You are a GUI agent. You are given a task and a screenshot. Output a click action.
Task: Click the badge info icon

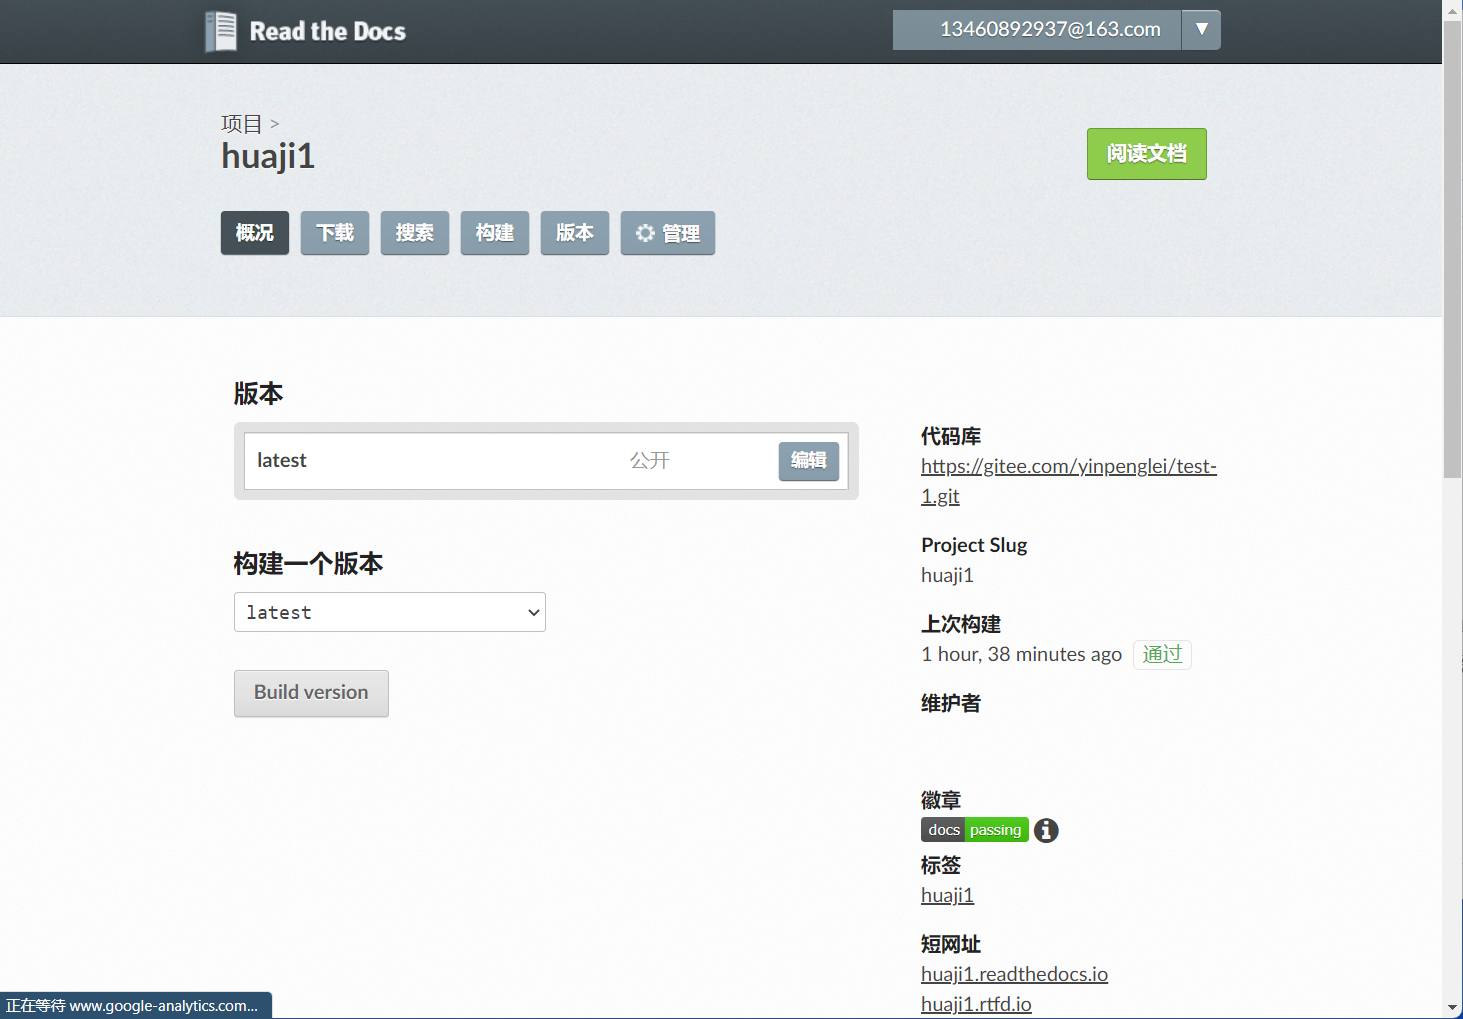coord(1046,830)
